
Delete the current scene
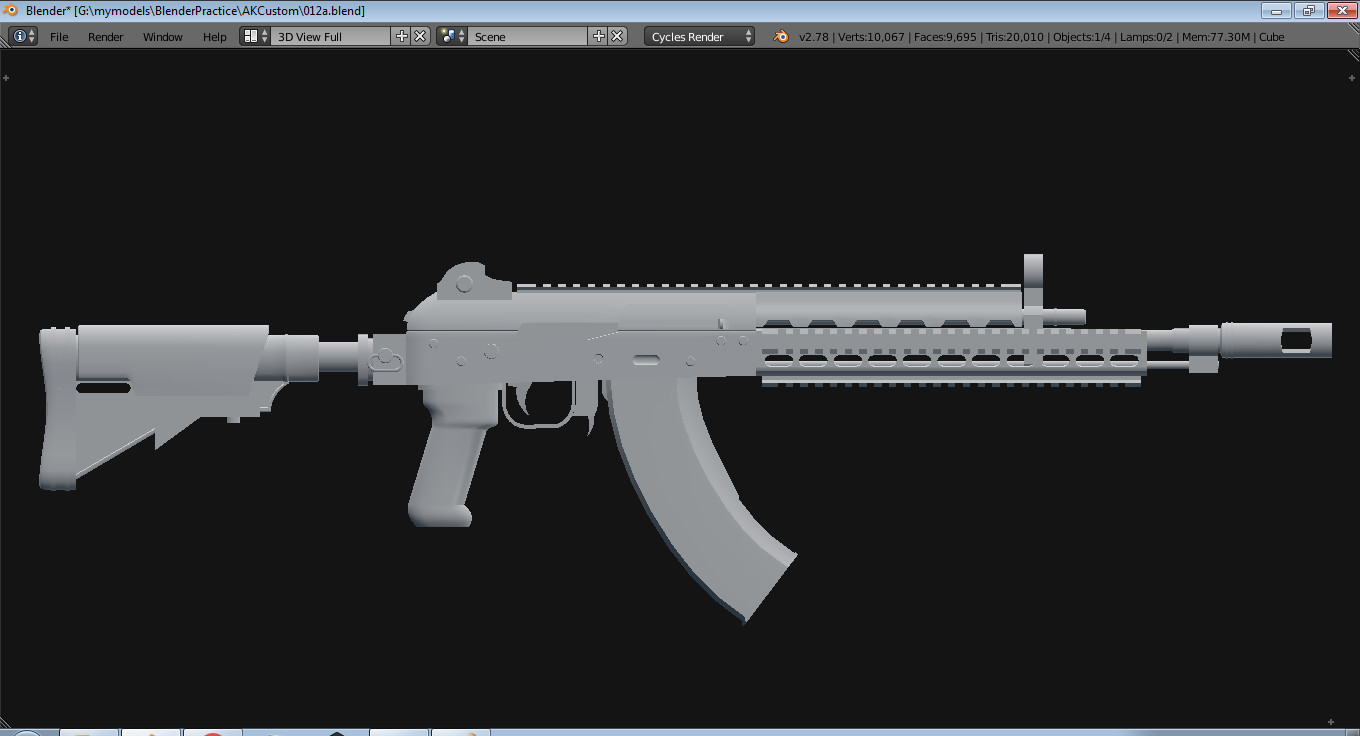pos(617,36)
